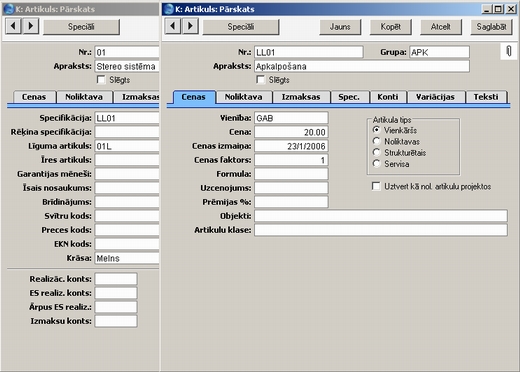The height and width of the screenshot is (372, 520).
Task: Go to previous record in back window
Action: coord(13,26)
